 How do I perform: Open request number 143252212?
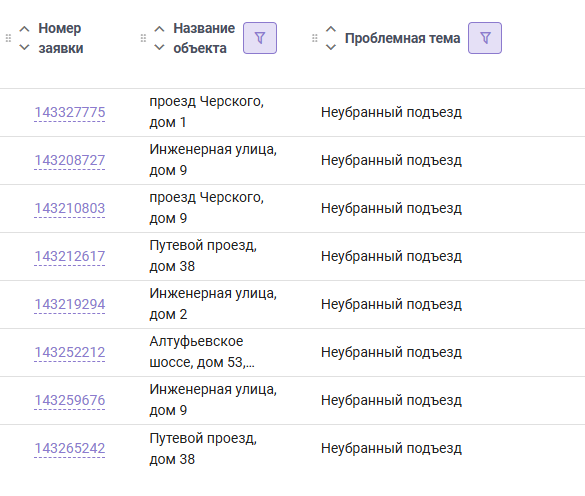tap(70, 352)
